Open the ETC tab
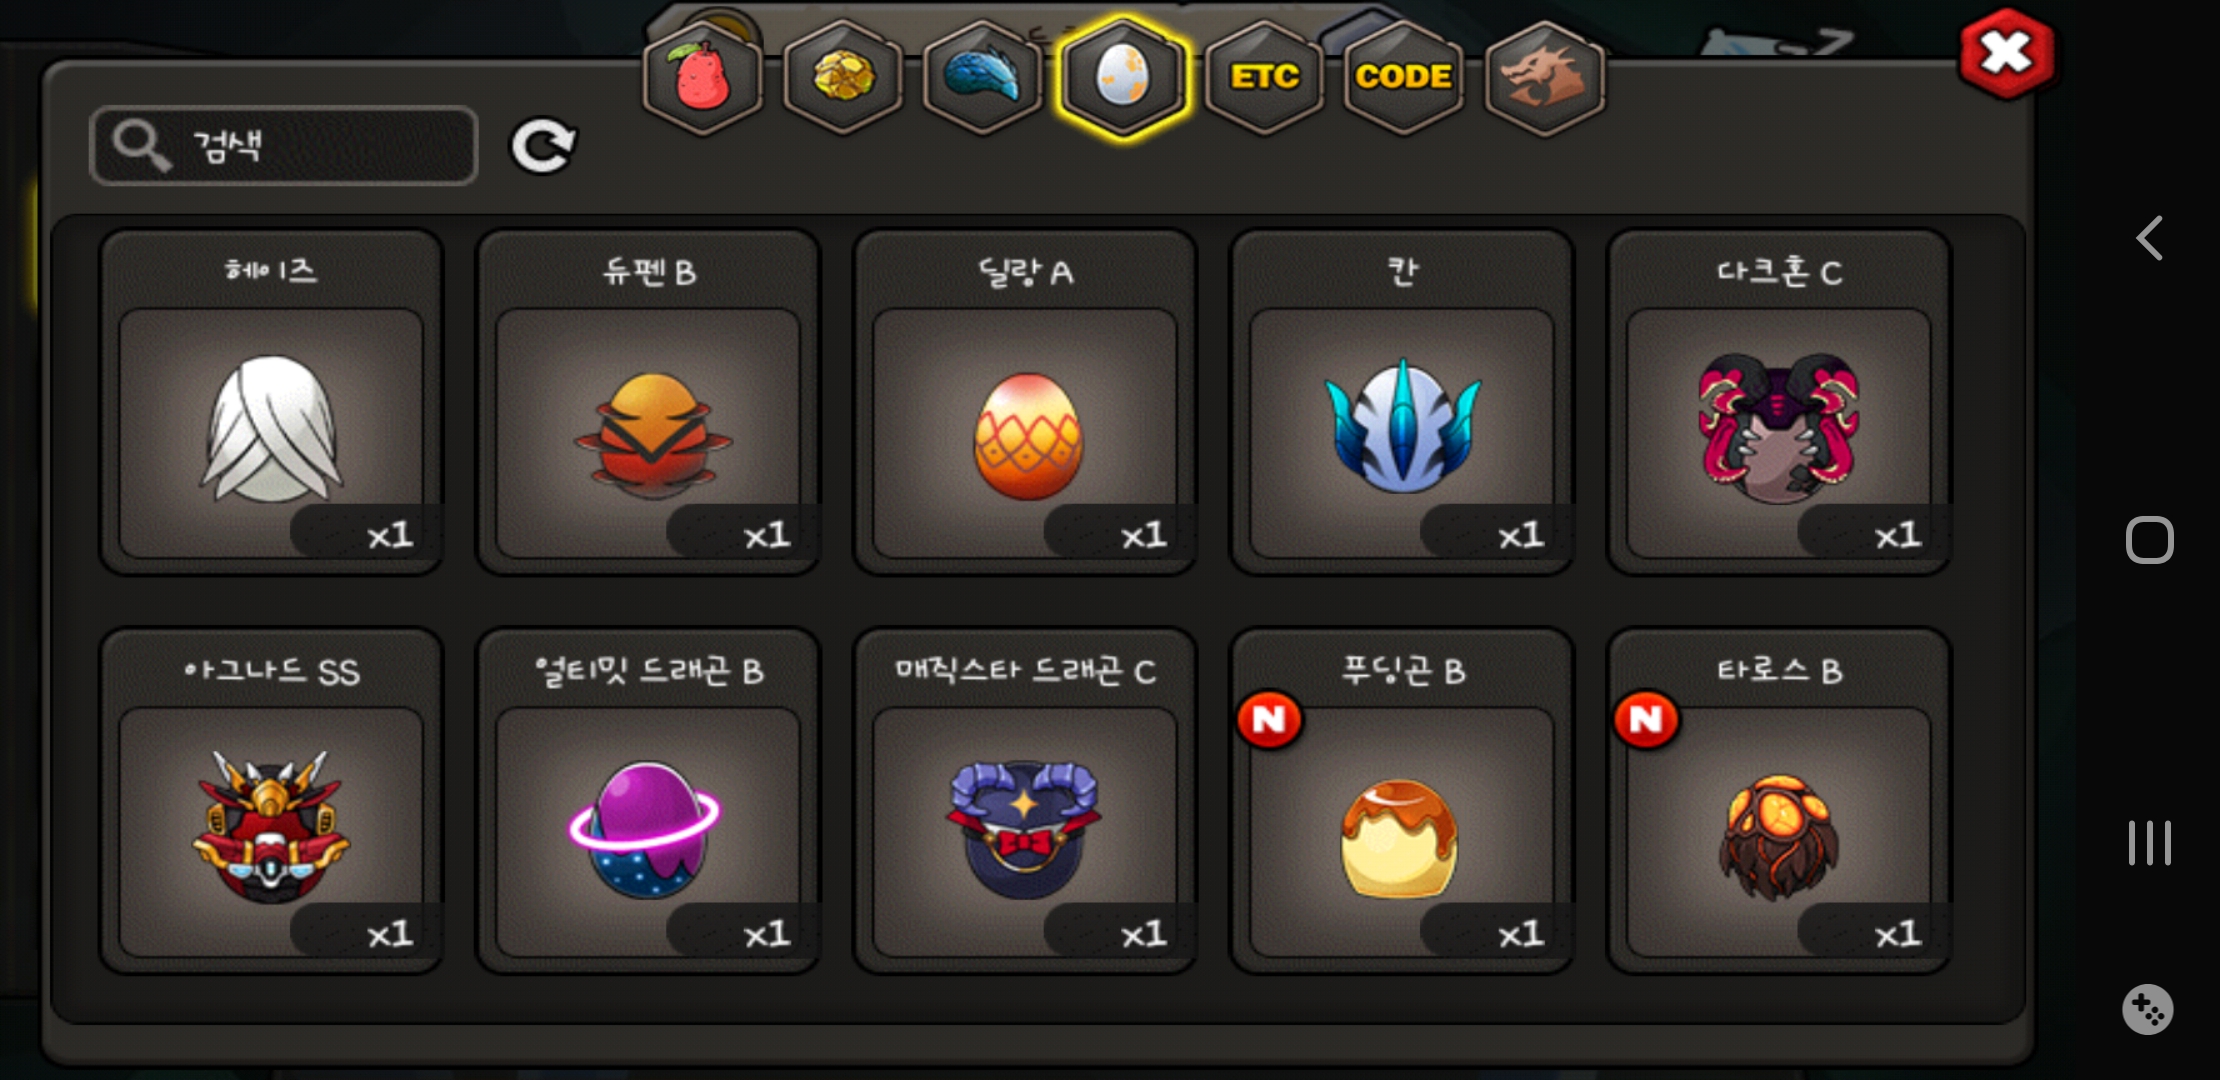The height and width of the screenshot is (1080, 2220). pos(1264,77)
